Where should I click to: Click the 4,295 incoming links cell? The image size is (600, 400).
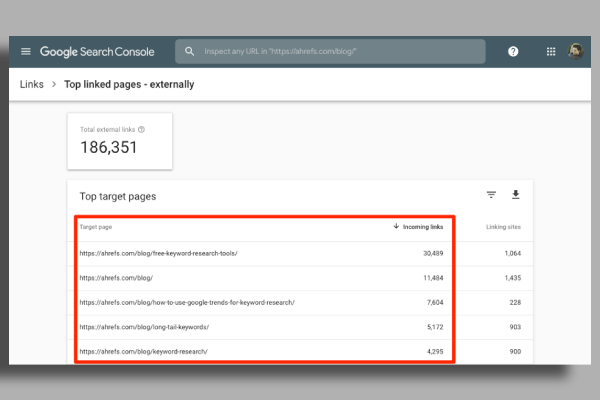[435, 351]
